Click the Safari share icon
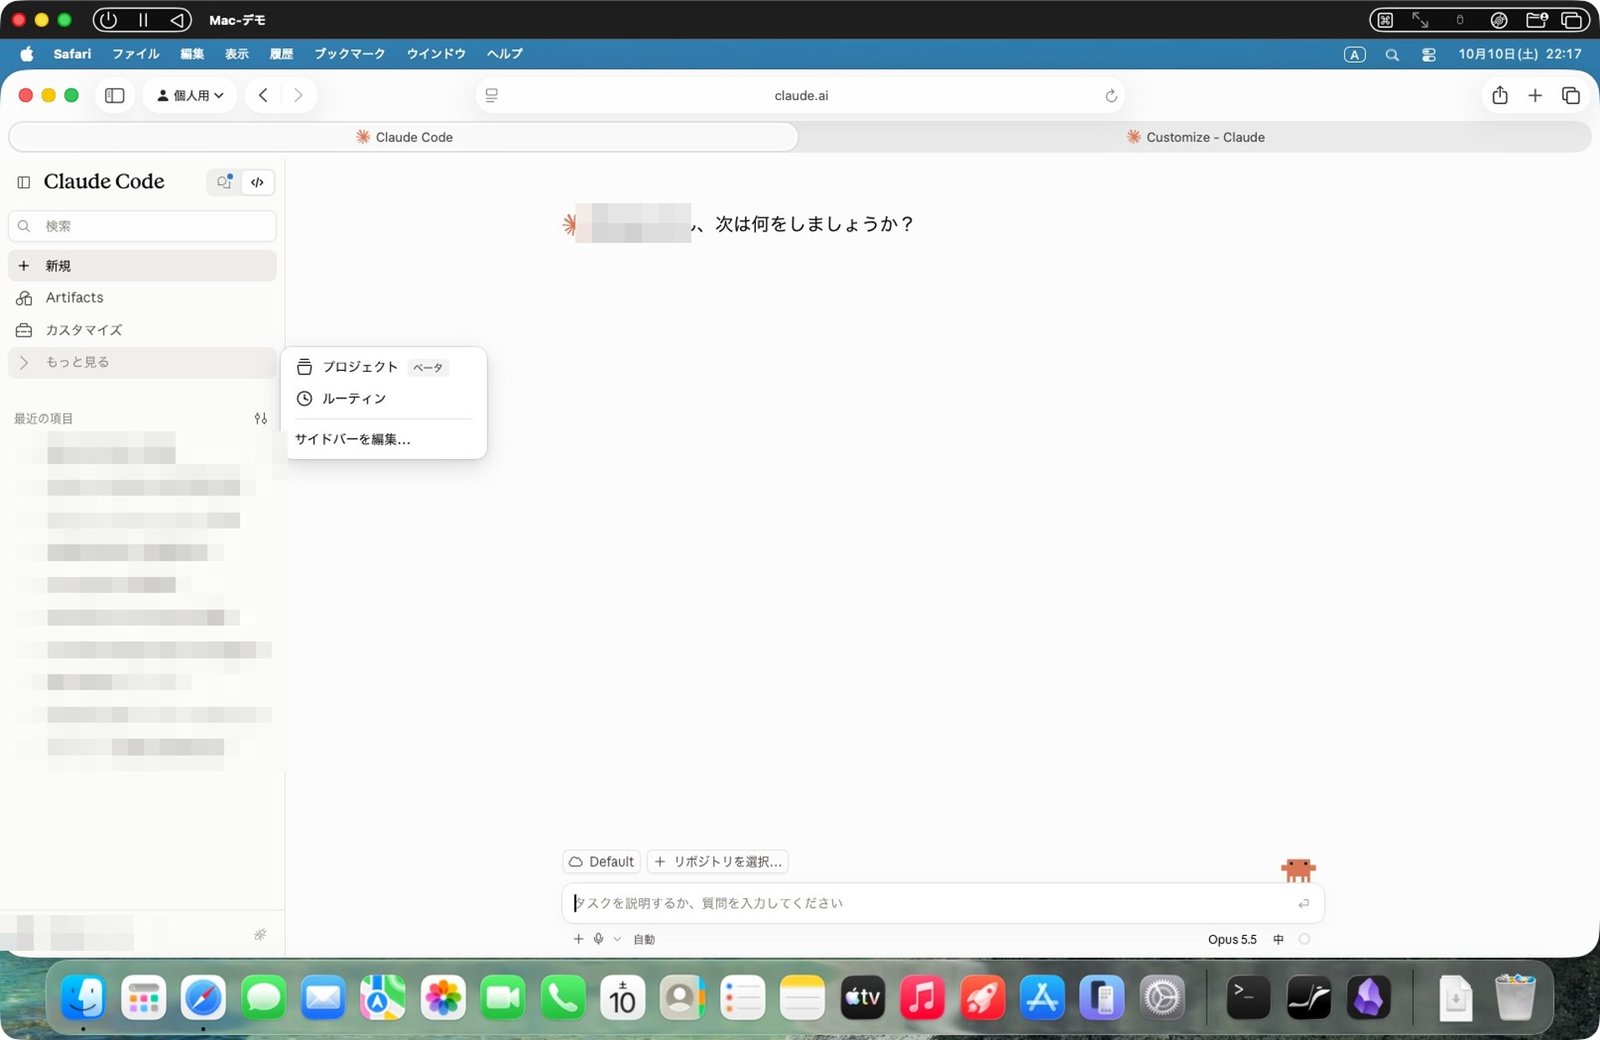Viewport: 1600px width, 1040px height. click(1500, 96)
